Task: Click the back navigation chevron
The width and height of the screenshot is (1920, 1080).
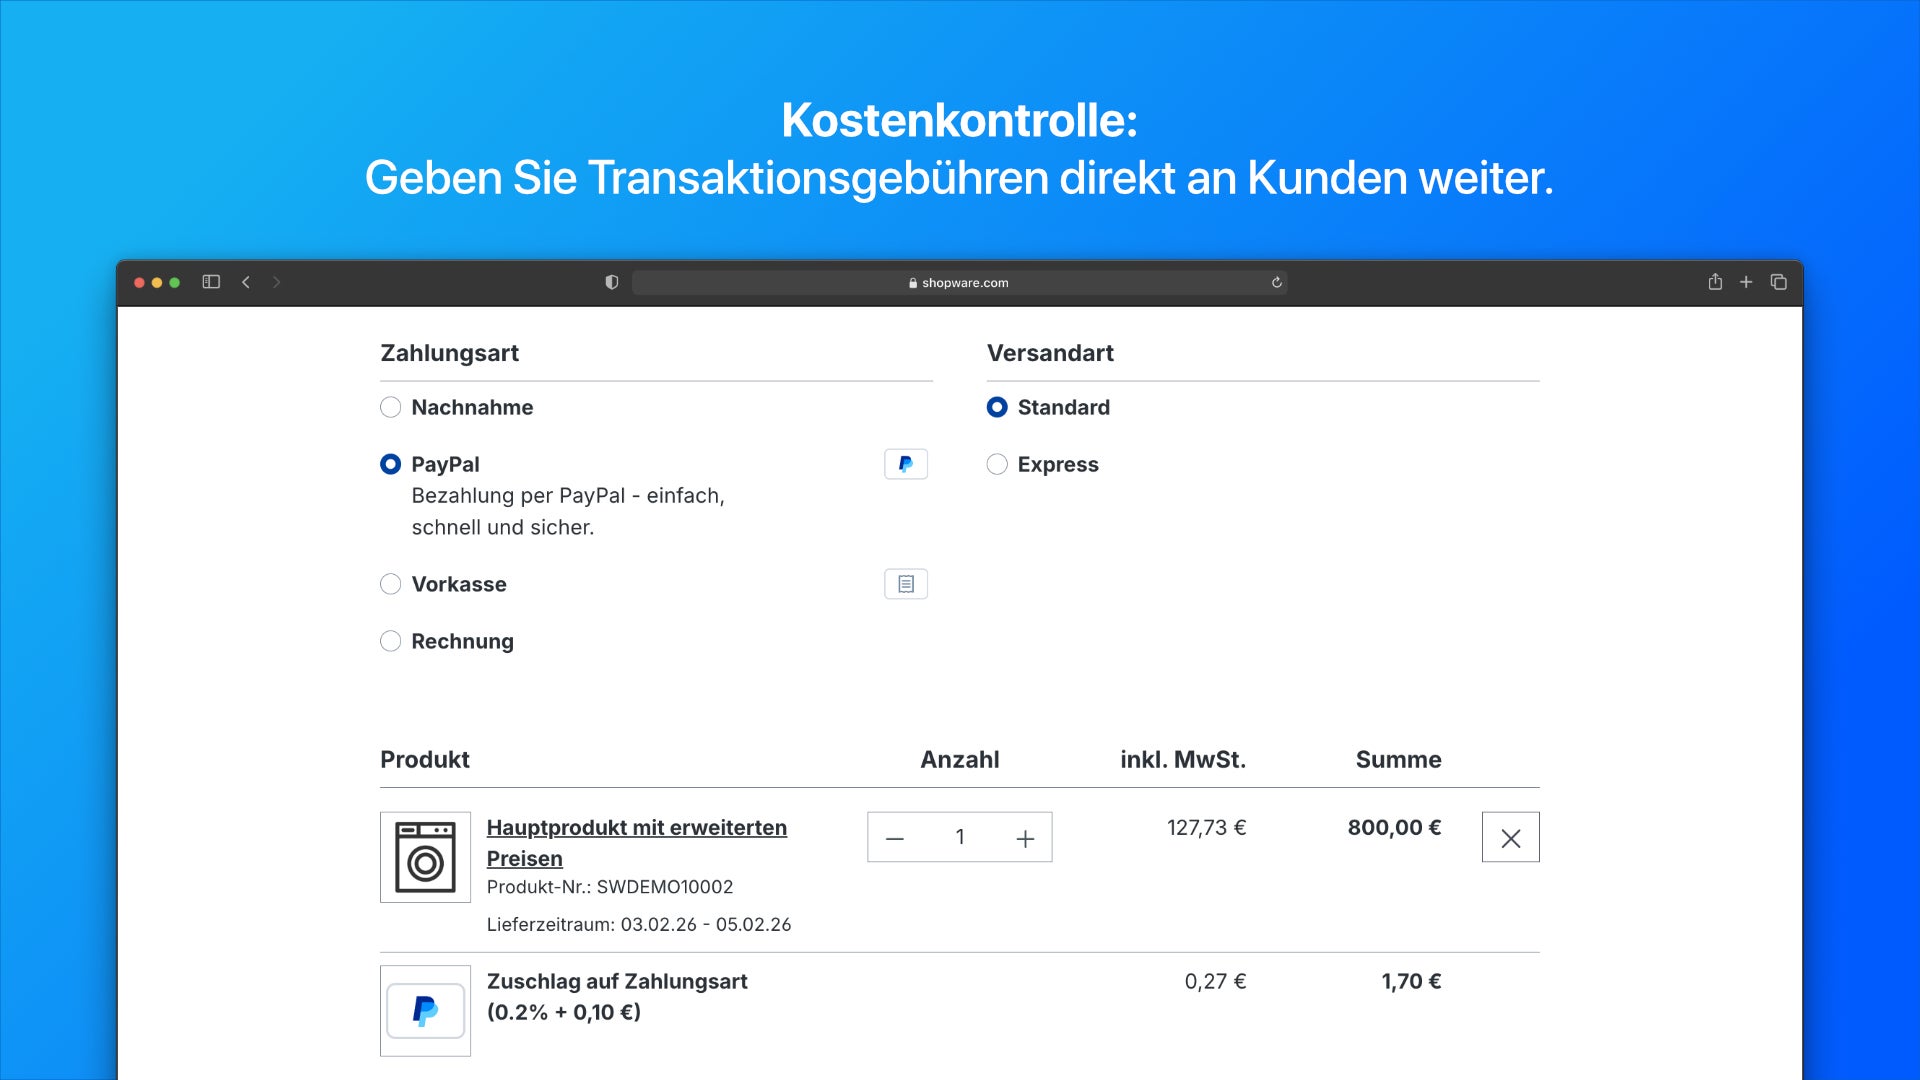Action: pos(246,282)
